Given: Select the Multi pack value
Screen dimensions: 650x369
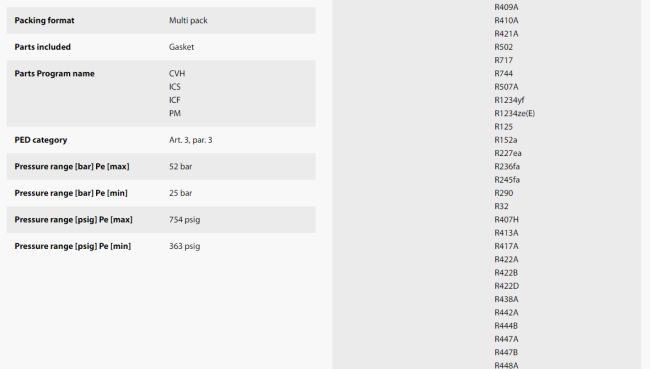Looking at the screenshot, I should coord(188,20).
